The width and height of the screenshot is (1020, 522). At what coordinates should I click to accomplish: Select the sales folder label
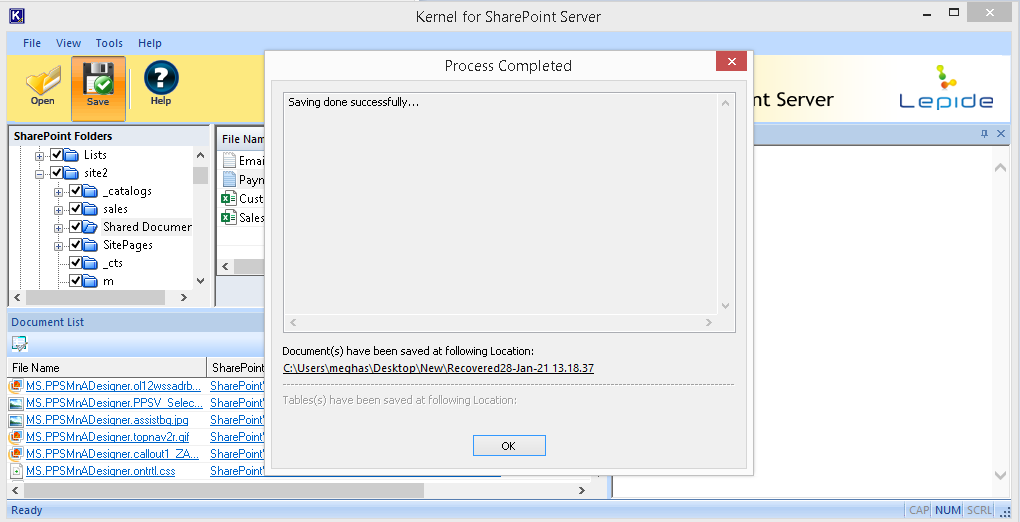(x=115, y=209)
